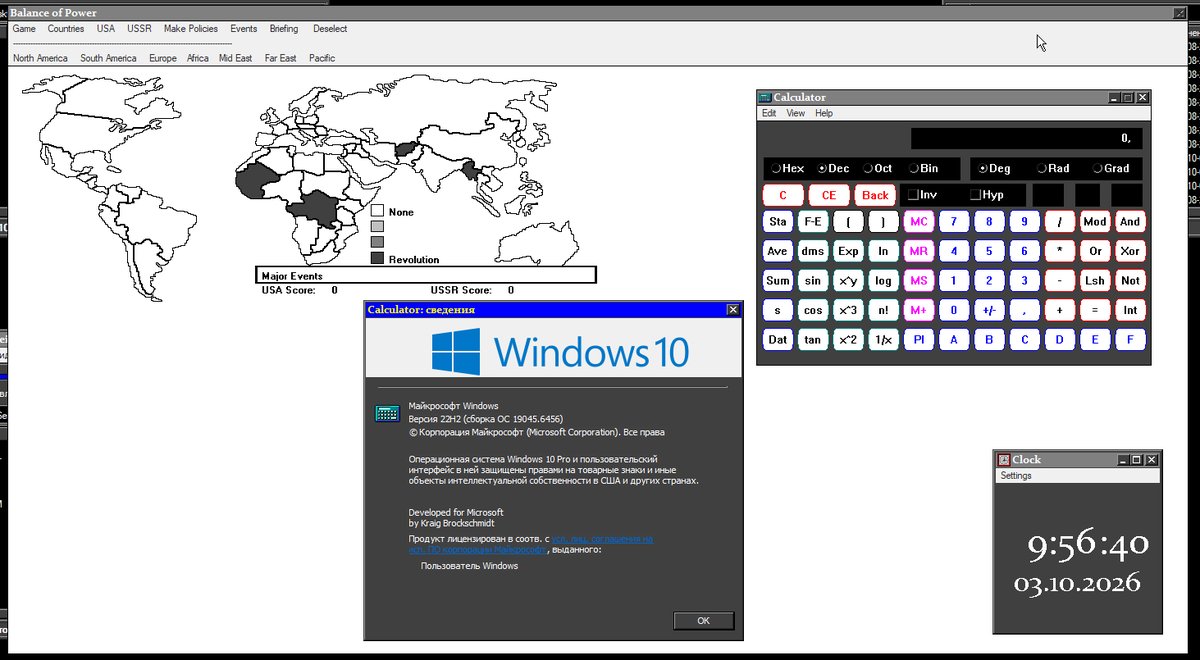1200x660 pixels.
Task: Click the Sta statistics key
Action: (778, 222)
